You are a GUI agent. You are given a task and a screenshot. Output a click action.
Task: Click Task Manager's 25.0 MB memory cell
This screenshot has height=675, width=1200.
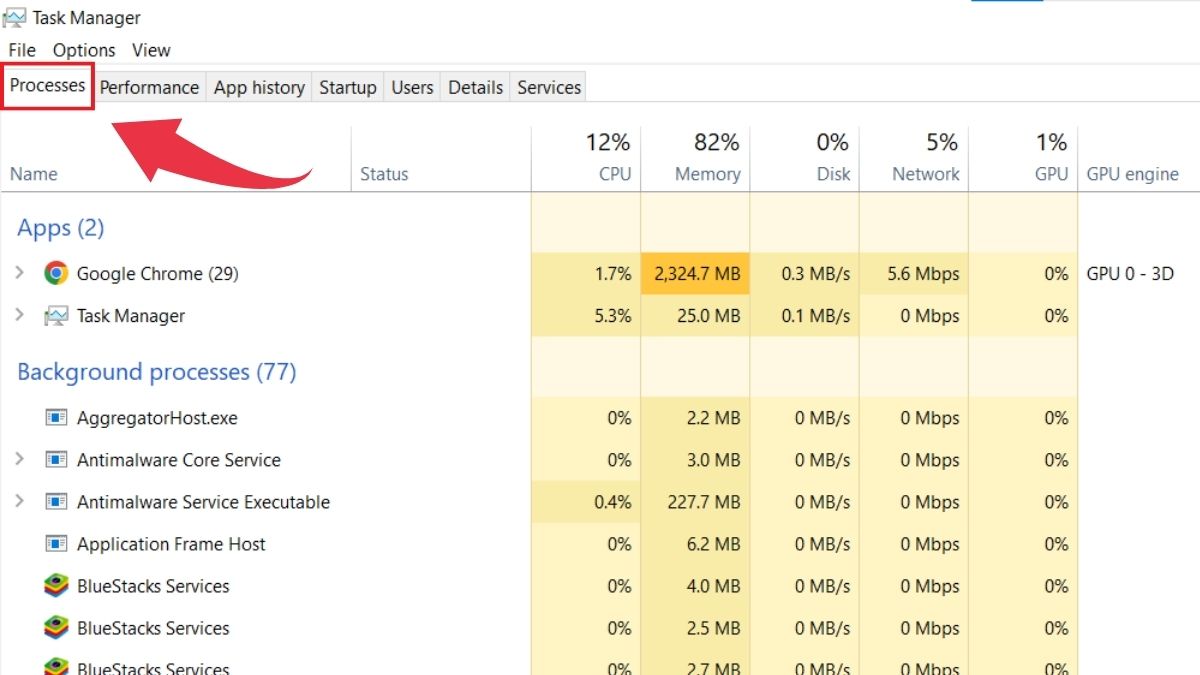[x=695, y=315]
